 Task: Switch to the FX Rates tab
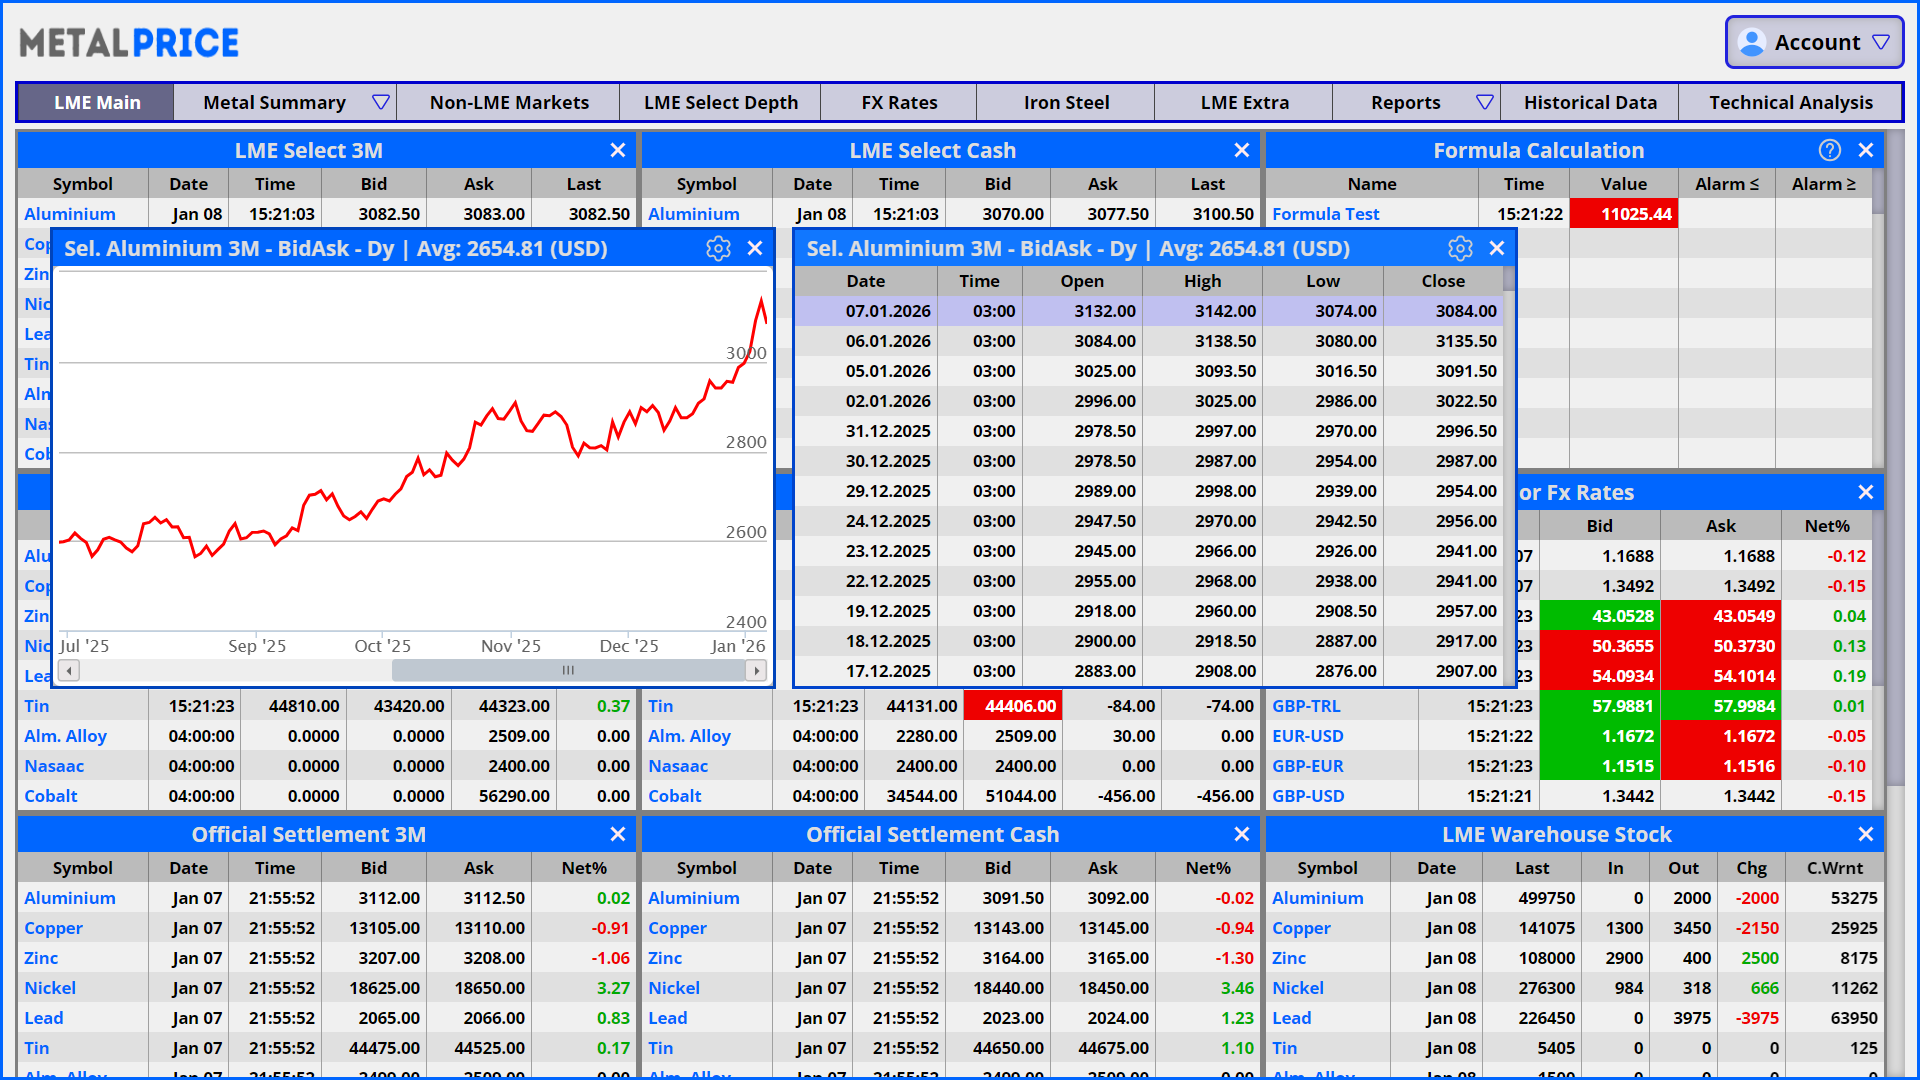(x=898, y=102)
